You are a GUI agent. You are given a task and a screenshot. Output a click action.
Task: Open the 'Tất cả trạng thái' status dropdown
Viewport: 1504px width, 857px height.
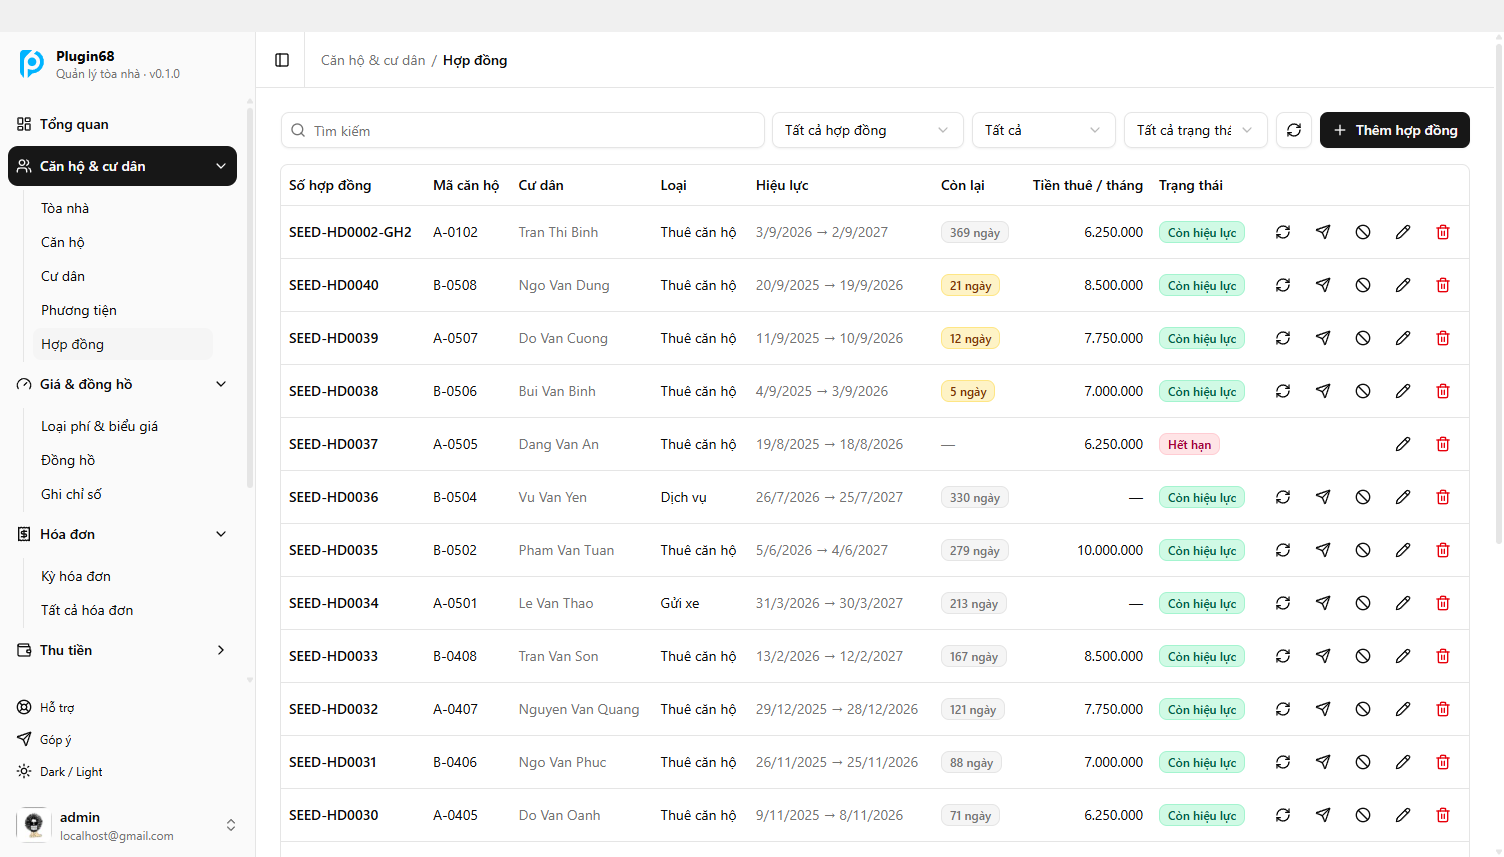tap(1195, 130)
